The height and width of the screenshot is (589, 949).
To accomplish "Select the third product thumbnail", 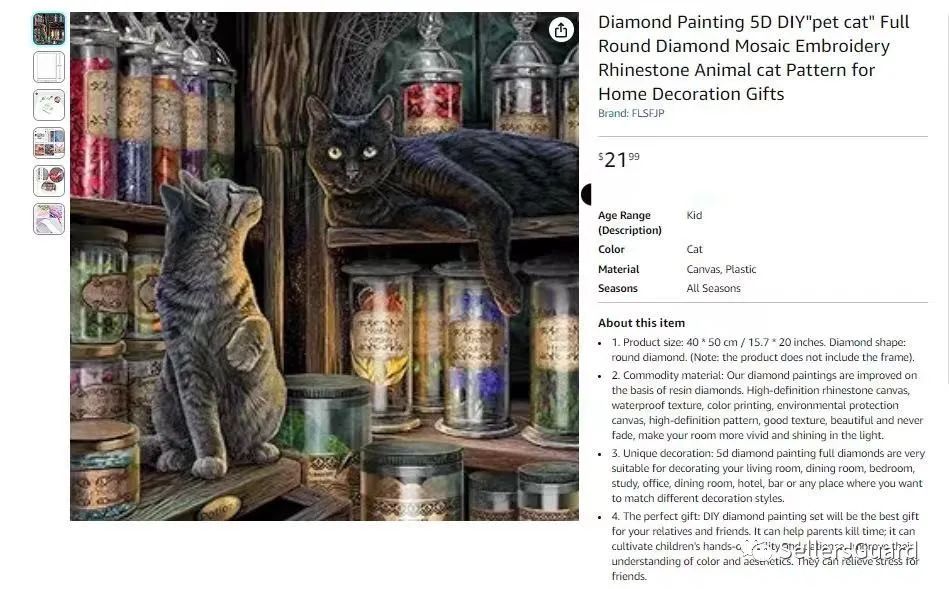I will (x=49, y=105).
